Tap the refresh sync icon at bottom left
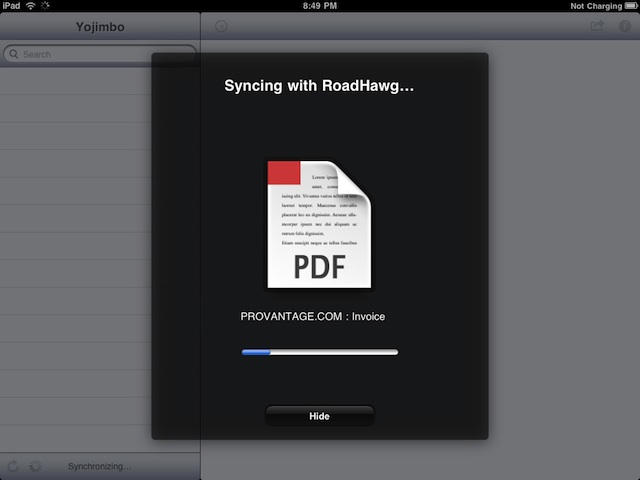Image resolution: width=640 pixels, height=480 pixels. [13, 466]
